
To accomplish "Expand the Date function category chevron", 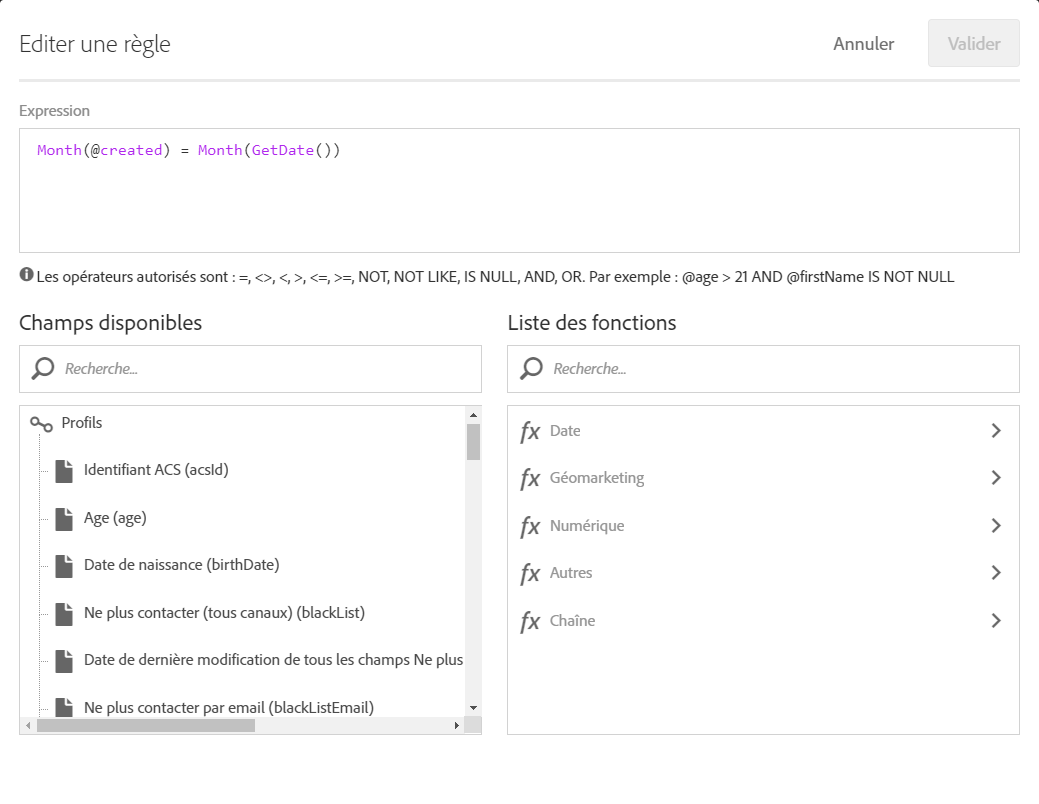I will [995, 431].
